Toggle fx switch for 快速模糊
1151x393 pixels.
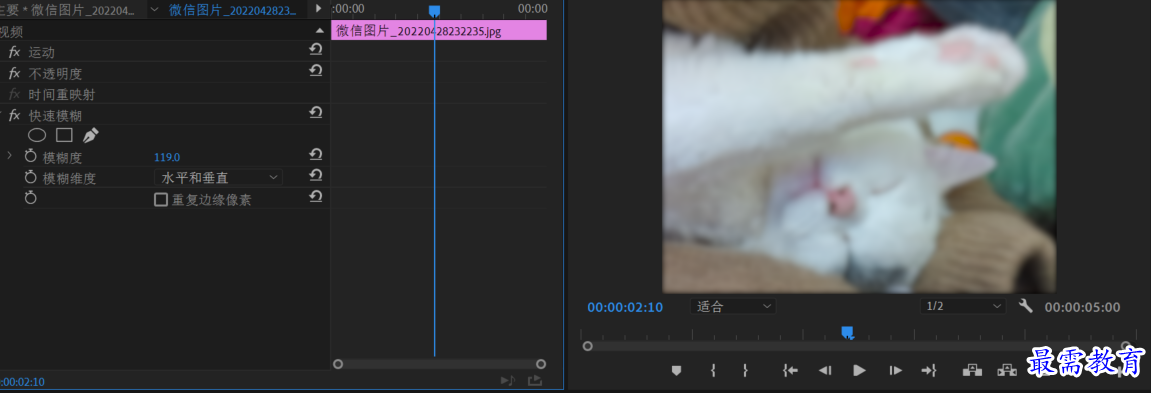pos(15,115)
